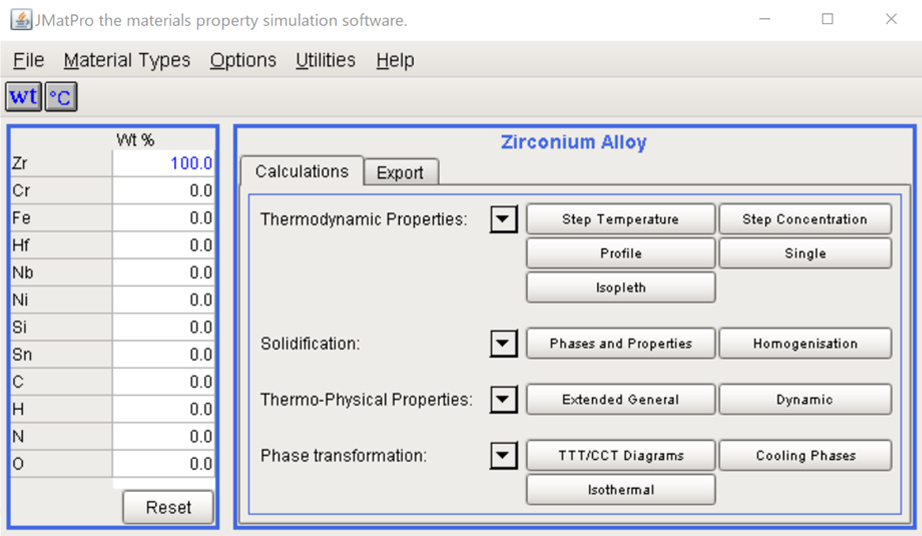Viewport: 922px width, 536px height.
Task: Open the Material Types menu
Action: click(x=127, y=60)
